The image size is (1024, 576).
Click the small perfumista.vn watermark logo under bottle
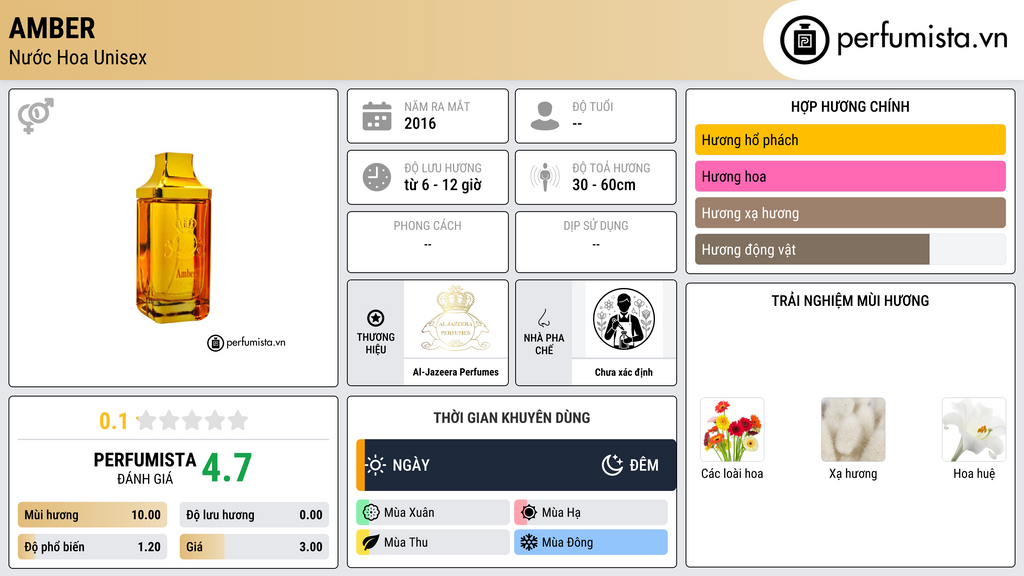[x=246, y=342]
